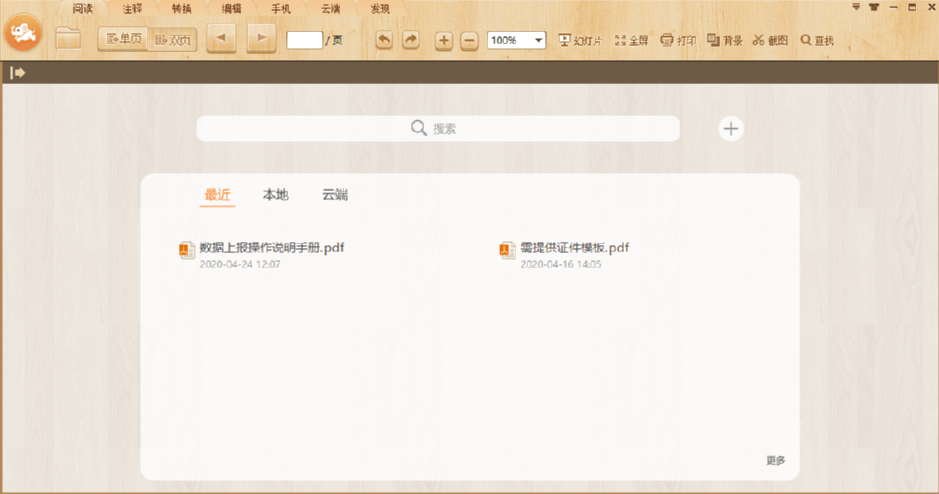The height and width of the screenshot is (494, 939).
Task: Open the skin shirt icon in title bar
Action: [874, 7]
